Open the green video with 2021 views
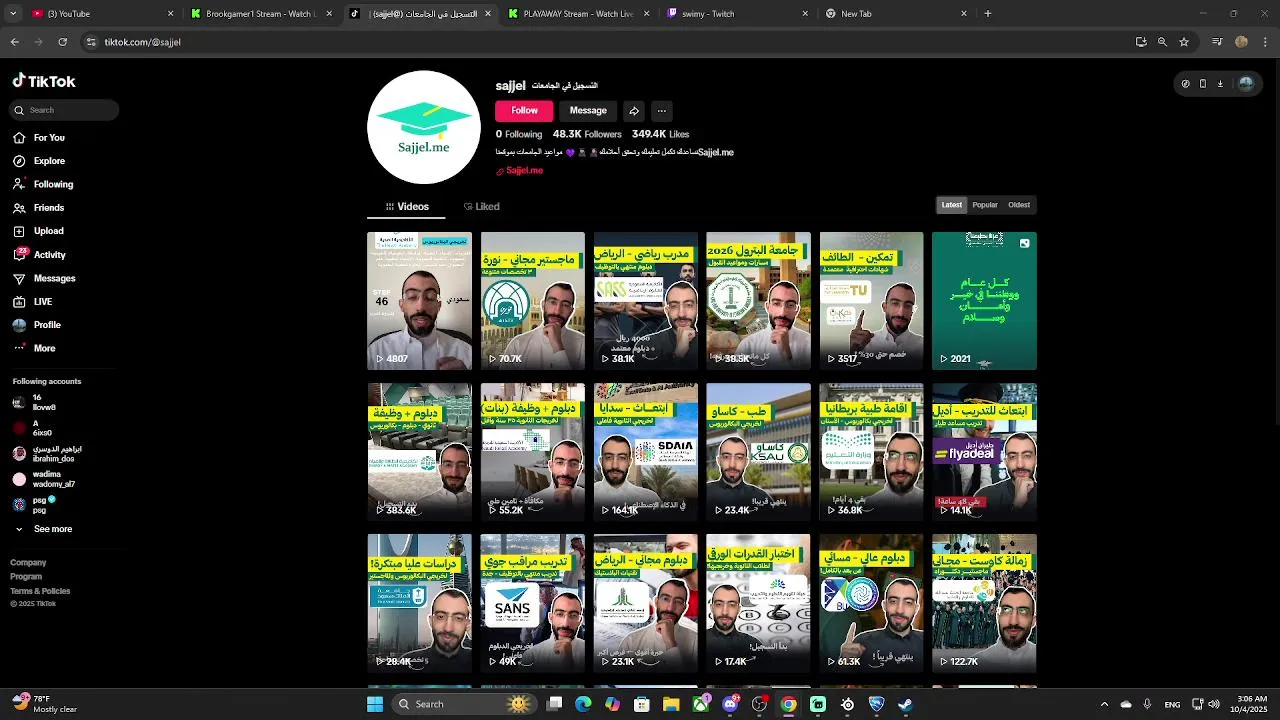Screen dimensions: 1280x720 (984, 301)
